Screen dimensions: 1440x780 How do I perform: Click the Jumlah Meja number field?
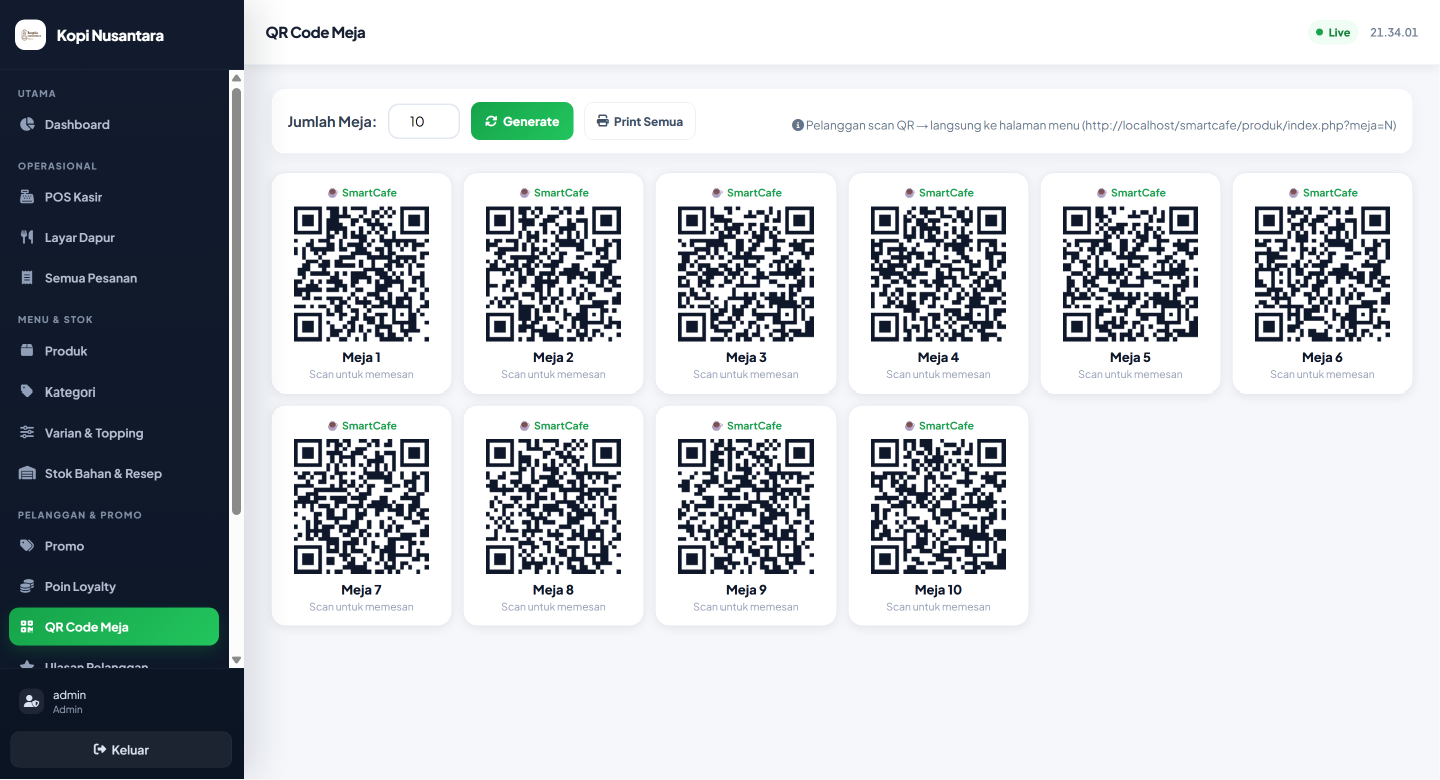tap(424, 121)
